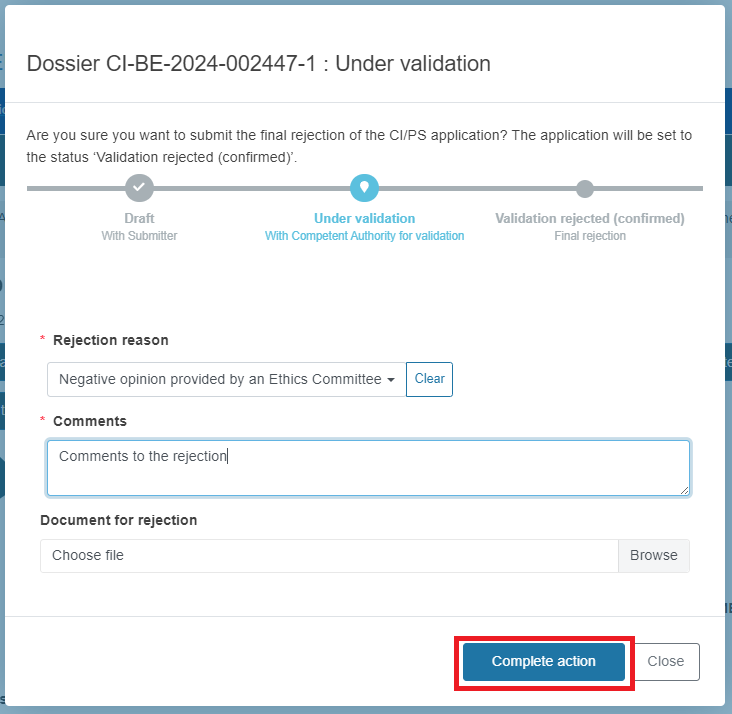Viewport: 732px width, 714px height.
Task: Click the 'Document for rejection' label
Action: (119, 520)
